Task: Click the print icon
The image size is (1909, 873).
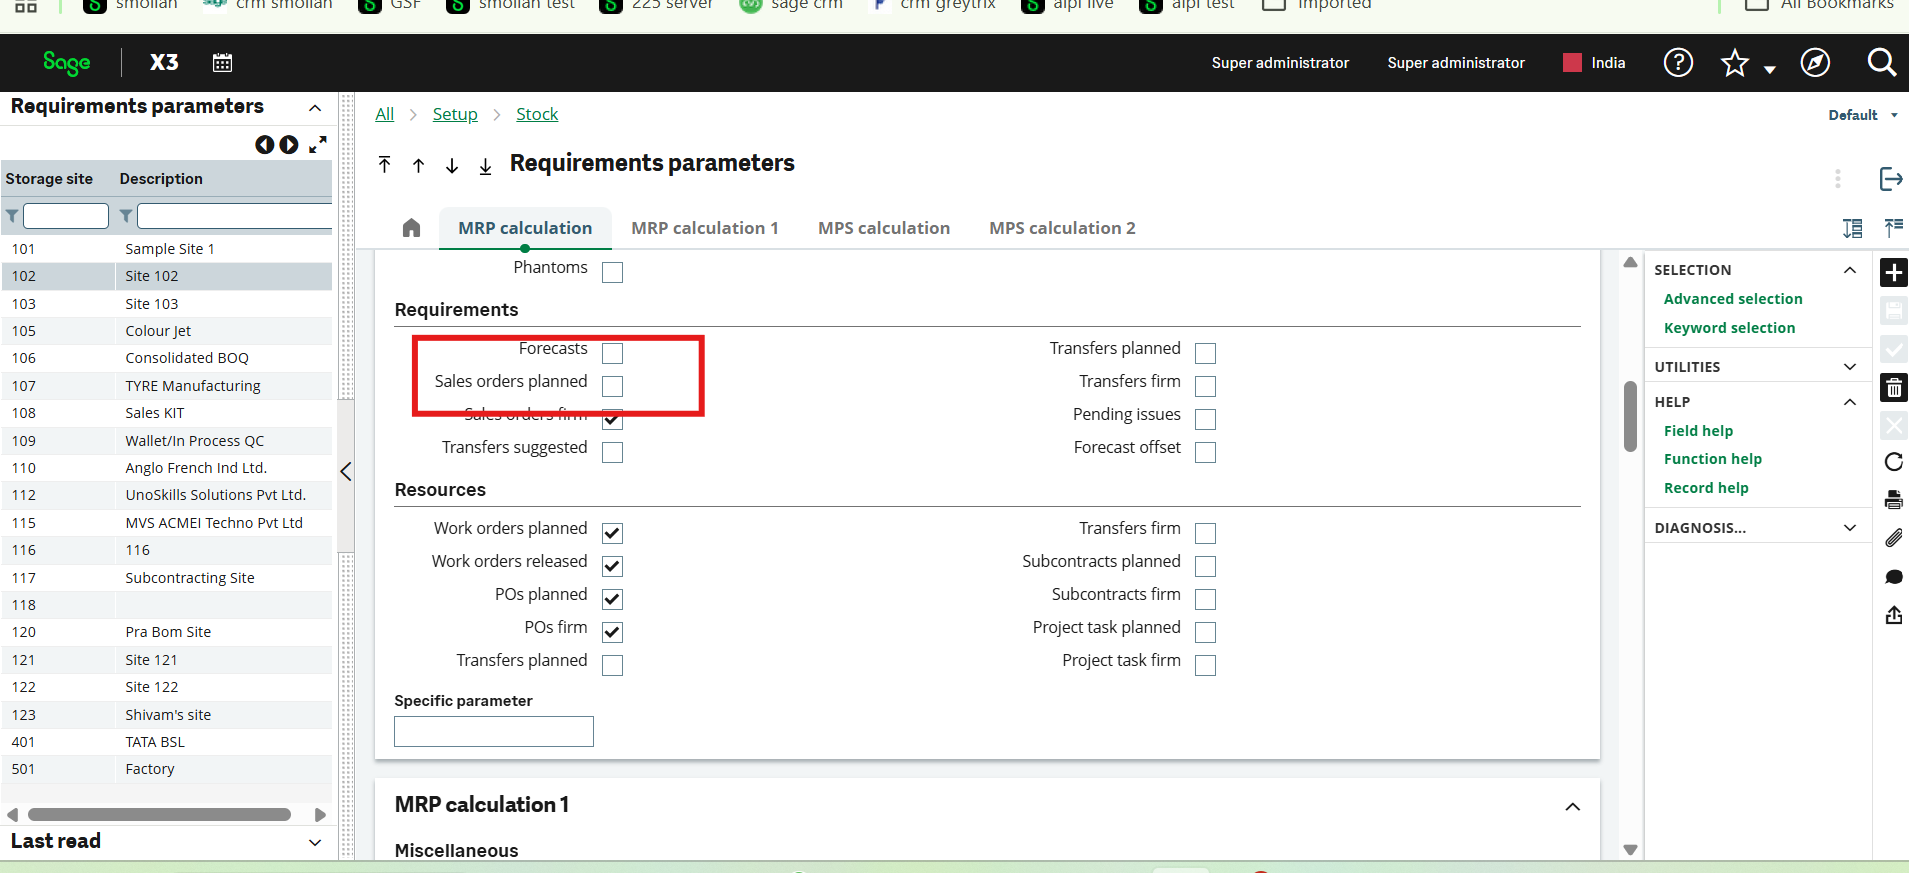Action: pyautogui.click(x=1894, y=500)
